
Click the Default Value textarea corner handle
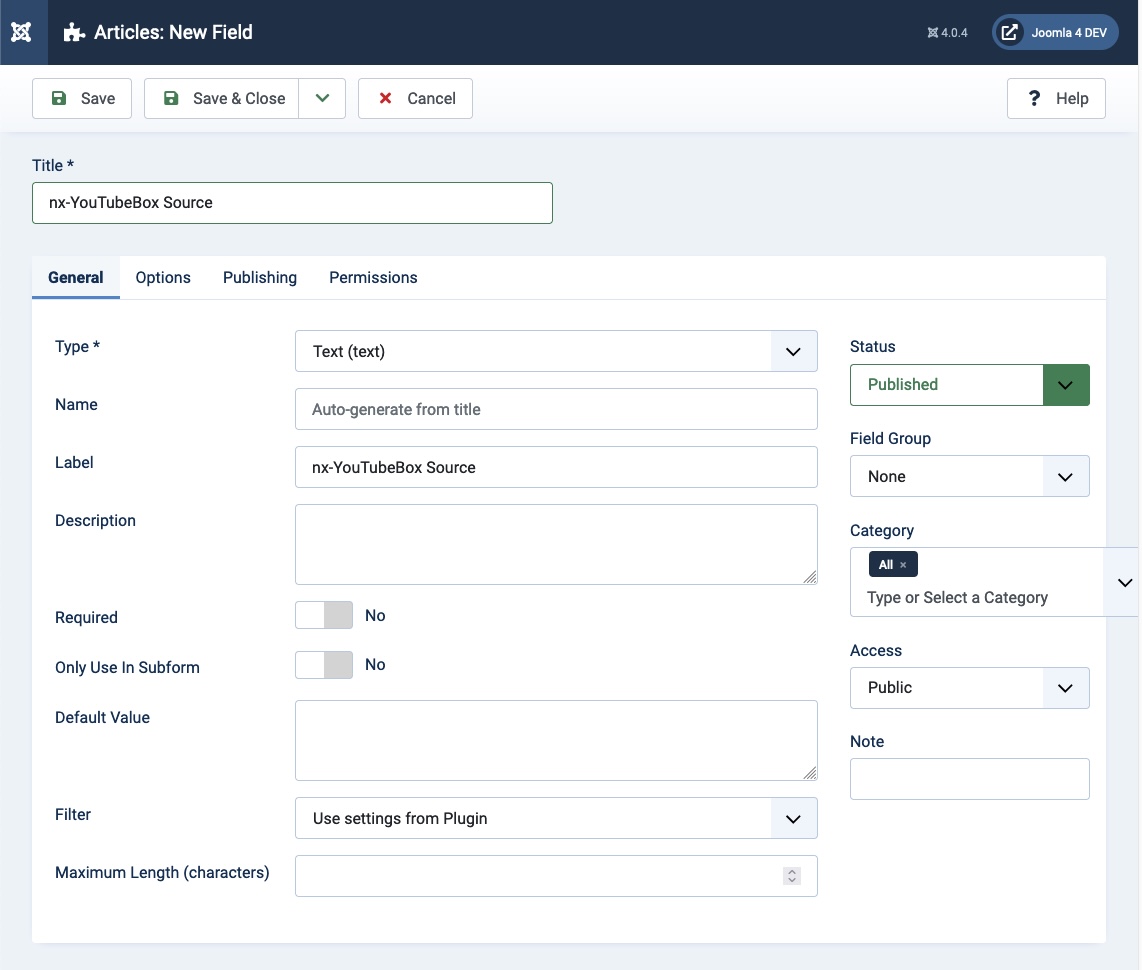809,773
